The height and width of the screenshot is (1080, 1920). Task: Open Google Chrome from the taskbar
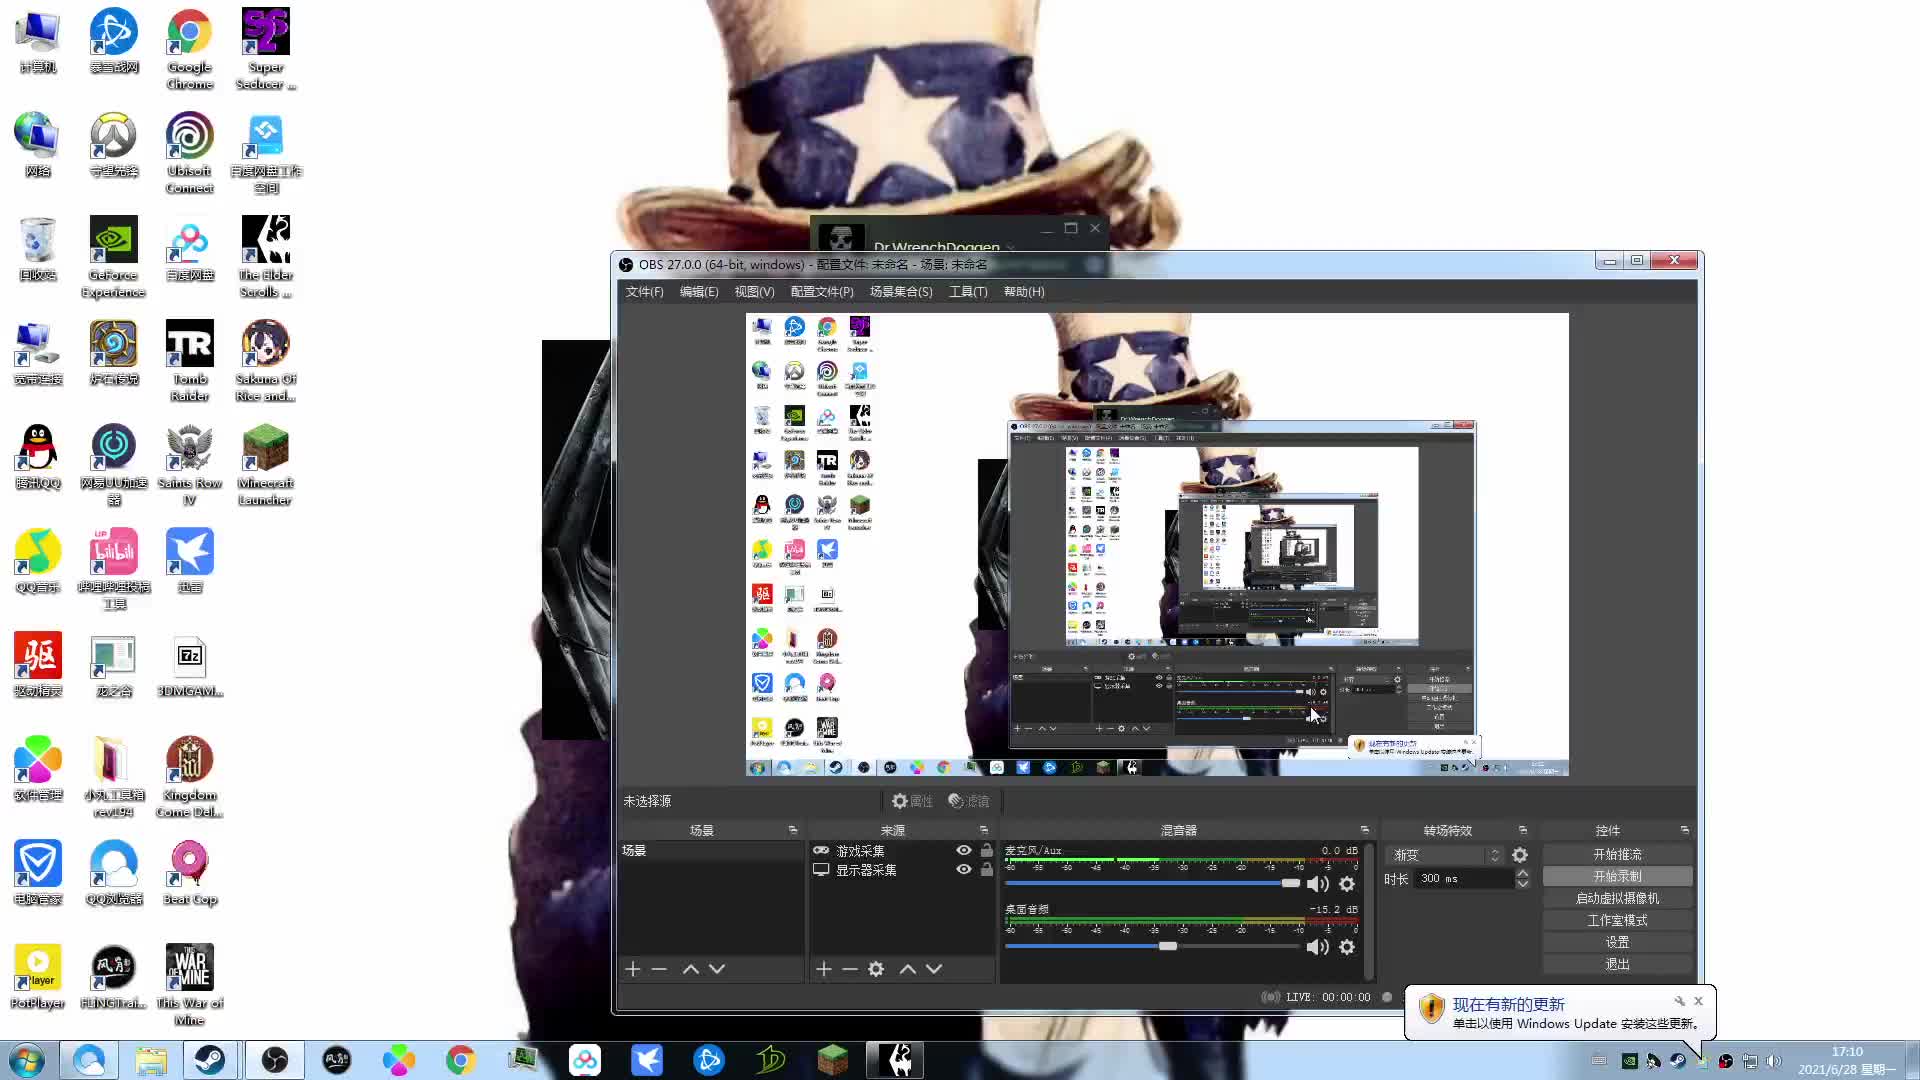pyautogui.click(x=460, y=1060)
